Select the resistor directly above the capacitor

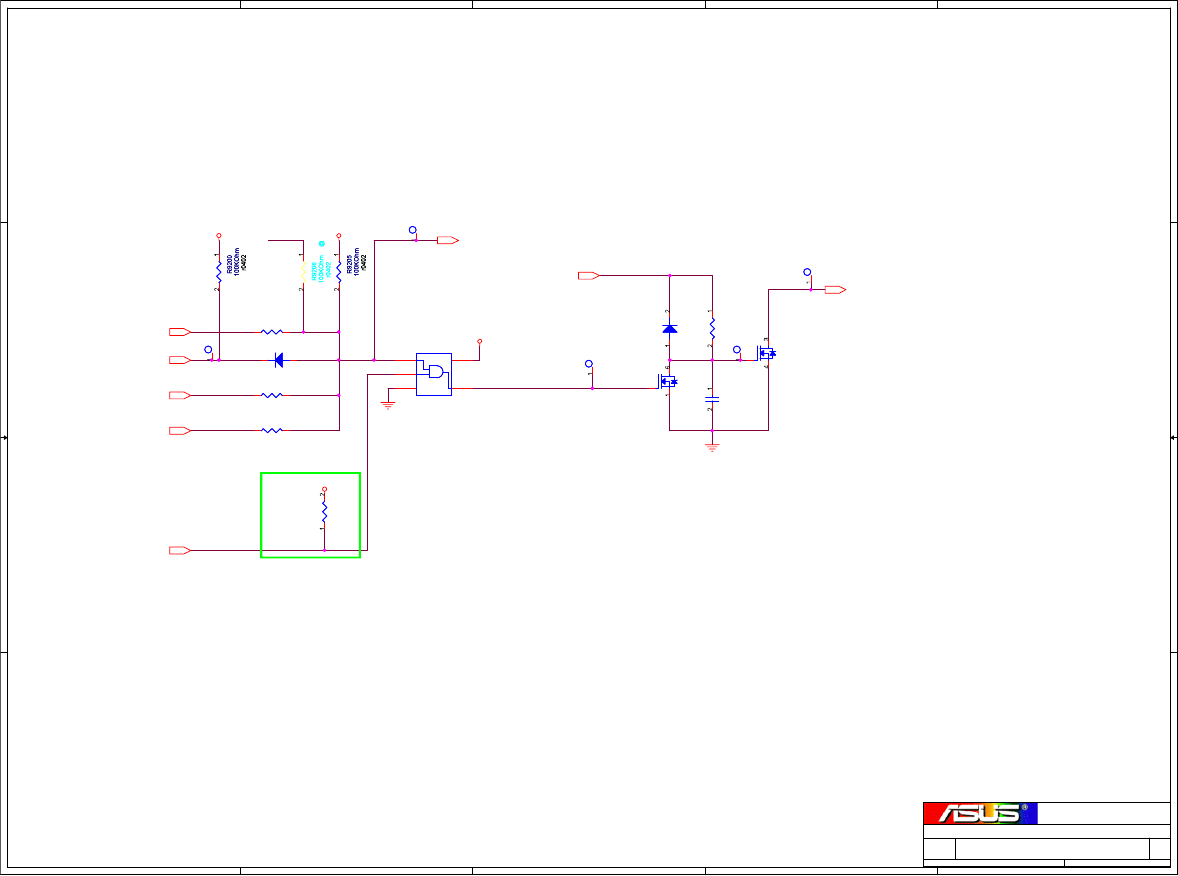click(712, 328)
